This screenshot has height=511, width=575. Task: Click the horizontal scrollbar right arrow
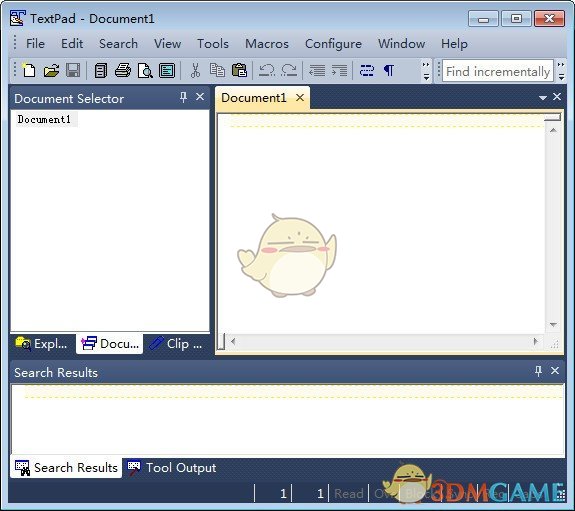tap(536, 342)
